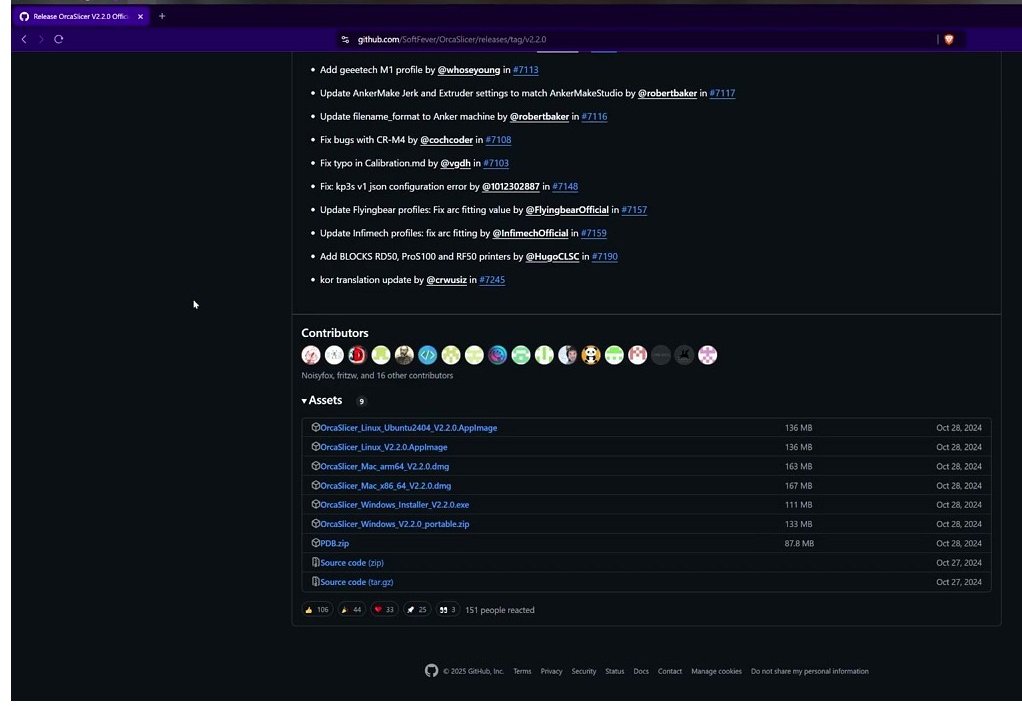This screenshot has width=1022, height=712.
Task: Click party popper reaction with 44
Action: (351, 610)
